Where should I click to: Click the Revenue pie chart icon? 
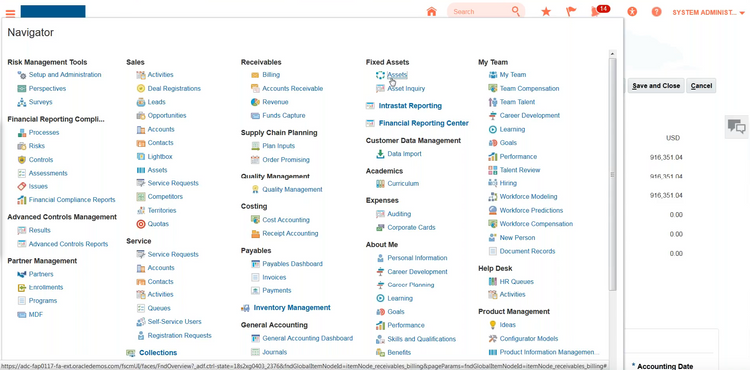(255, 102)
